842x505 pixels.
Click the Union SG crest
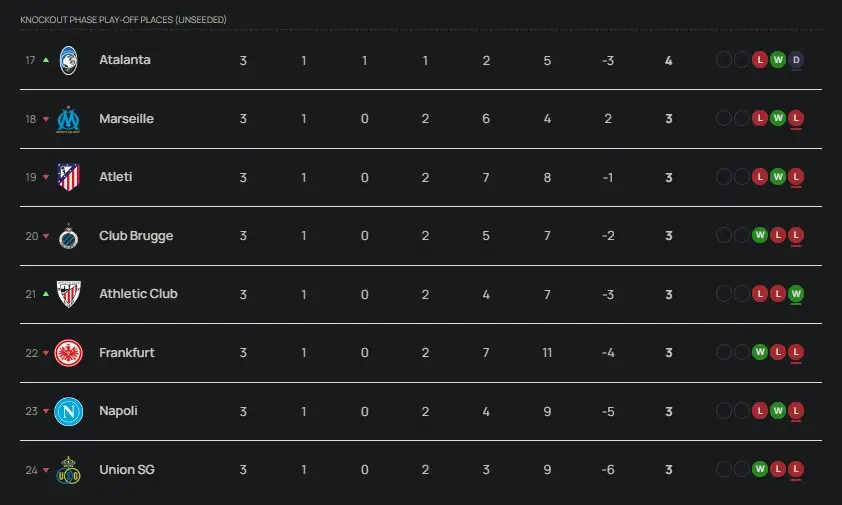68,469
